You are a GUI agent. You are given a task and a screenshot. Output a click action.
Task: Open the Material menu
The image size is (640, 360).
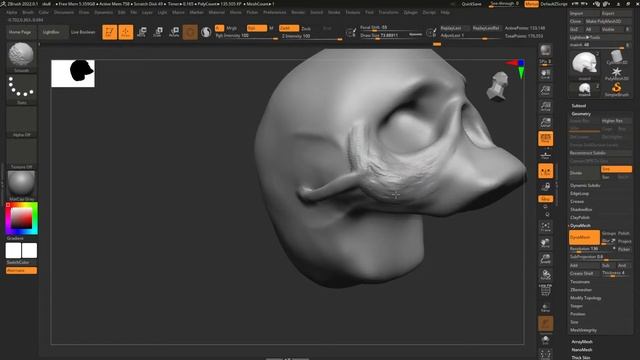[x=216, y=13]
